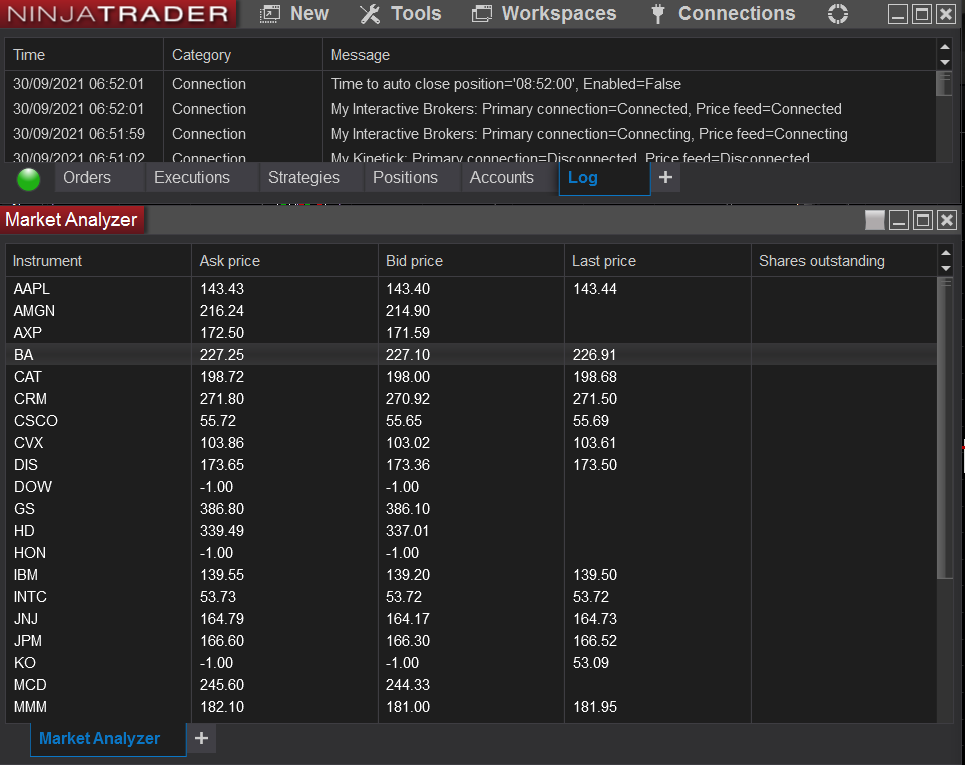Select the MMM instrument row
This screenshot has height=765, width=965.
[x=471, y=707]
